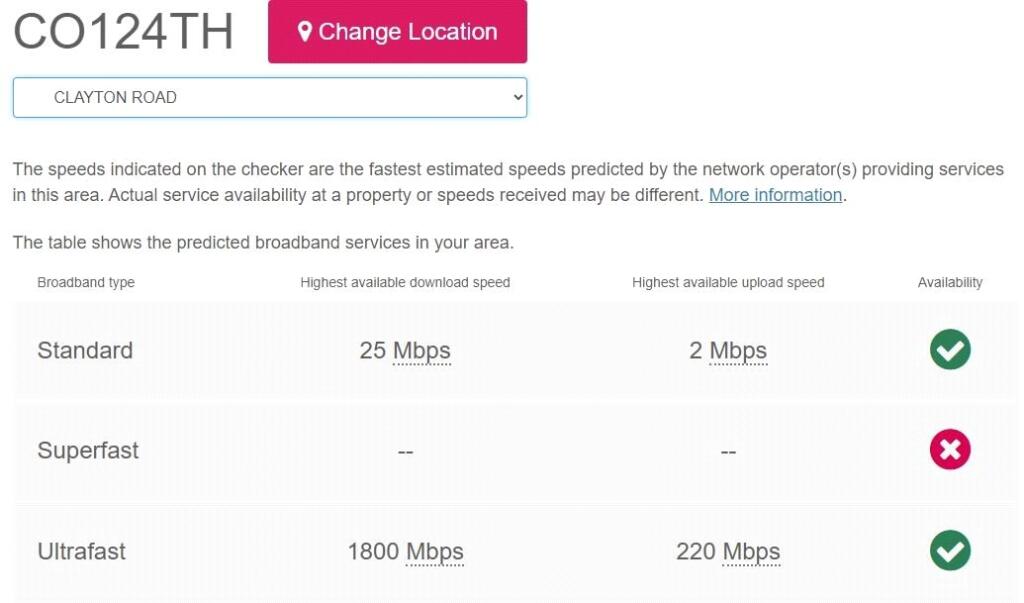Click the green checkmark beside Ultrafast broadband
The height and width of the screenshot is (603, 1024).
[x=950, y=551]
